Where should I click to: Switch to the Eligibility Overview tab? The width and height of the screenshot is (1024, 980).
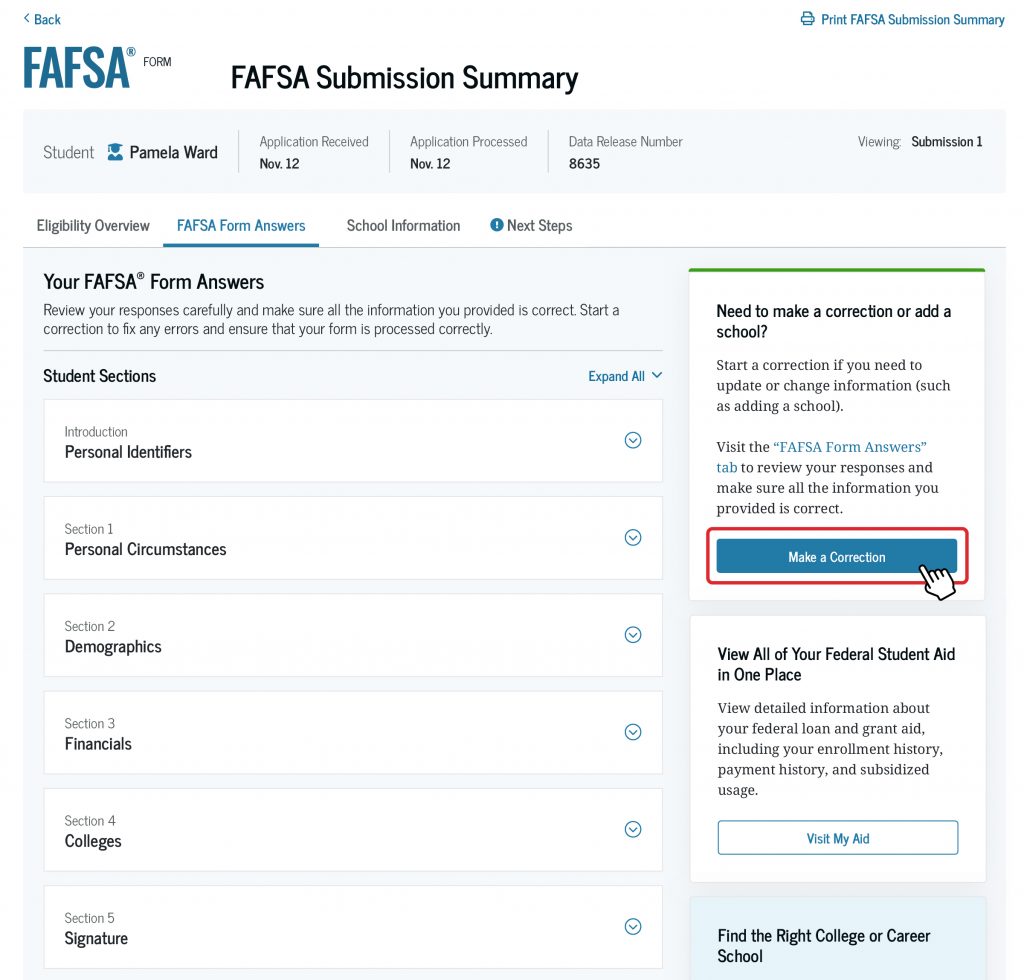click(x=93, y=226)
